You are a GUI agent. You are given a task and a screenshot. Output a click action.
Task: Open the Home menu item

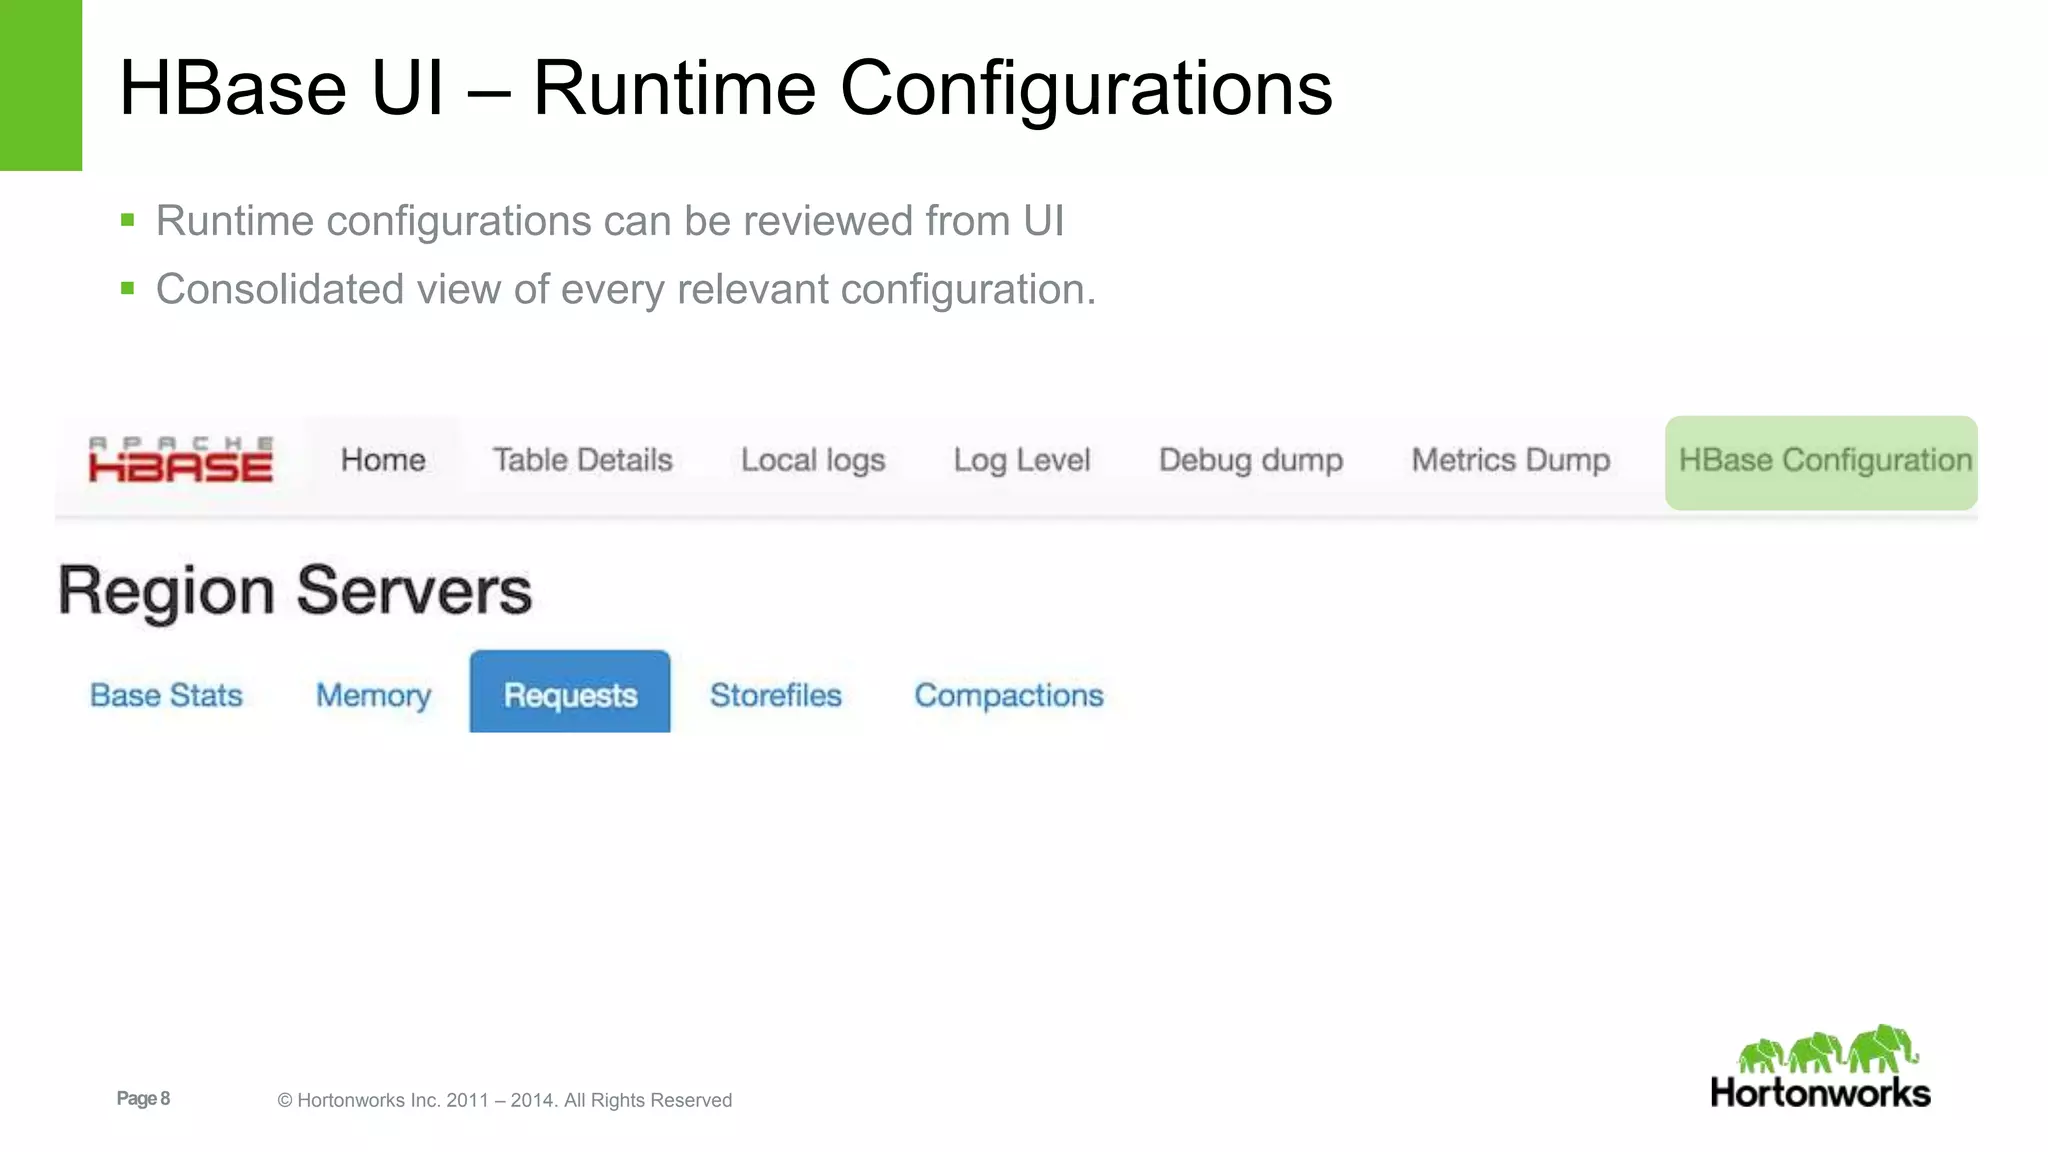click(383, 460)
